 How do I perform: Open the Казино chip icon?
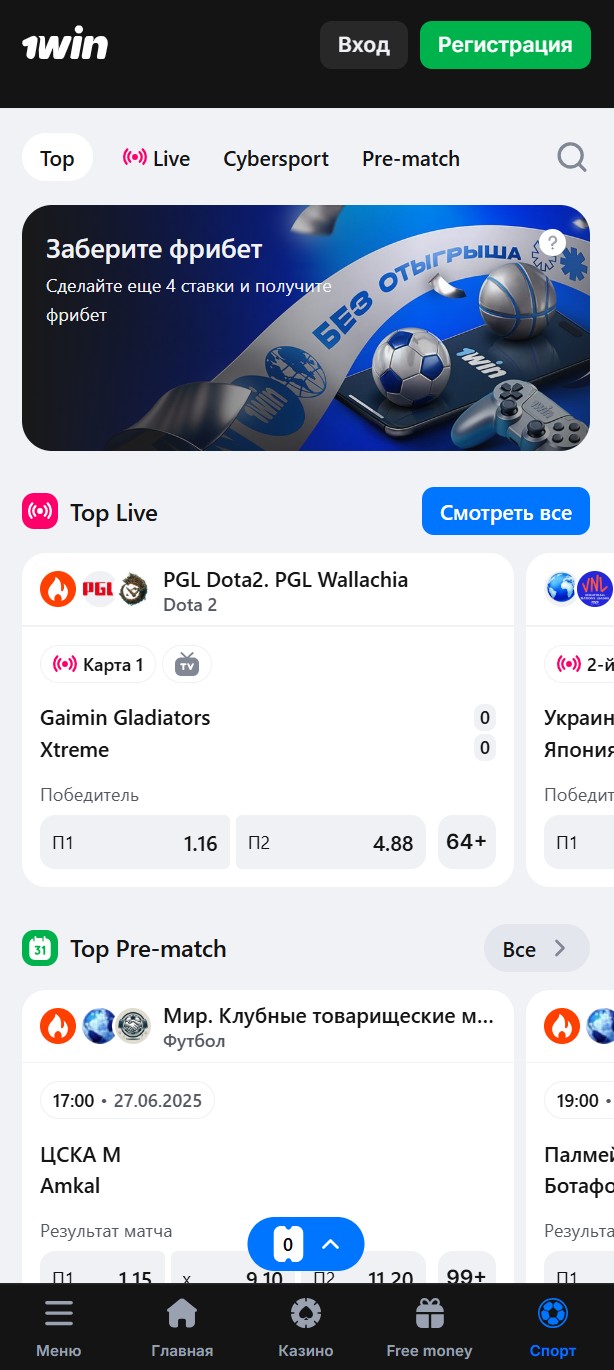(x=306, y=1313)
